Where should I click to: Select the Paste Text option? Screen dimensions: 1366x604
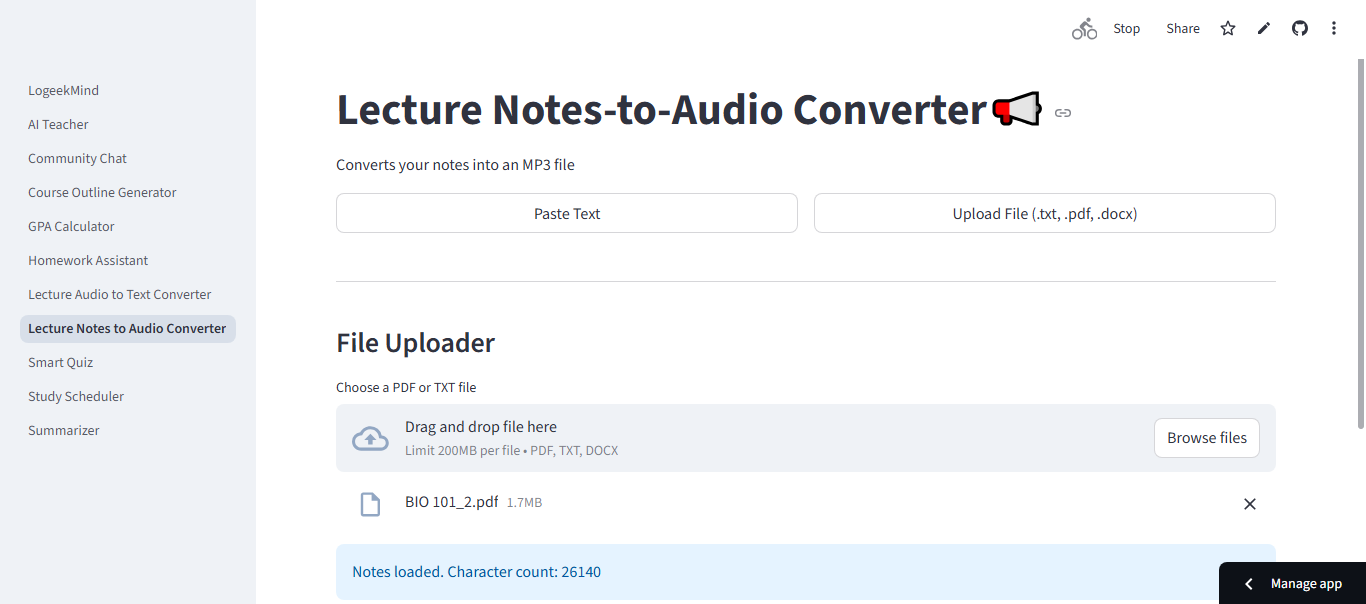pyautogui.click(x=566, y=212)
